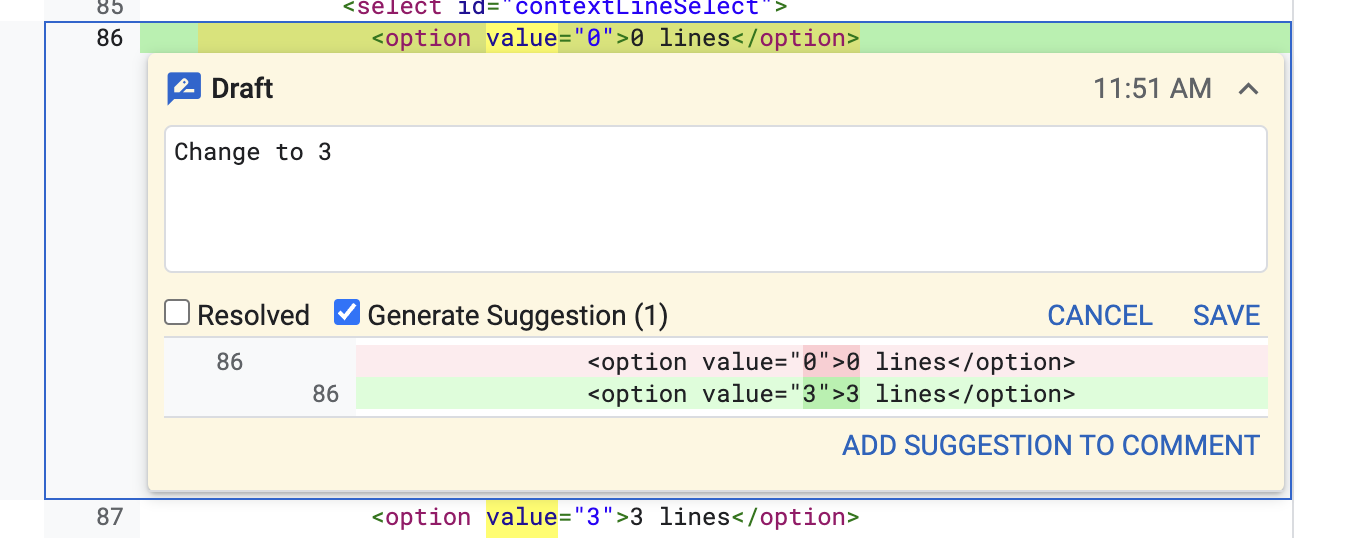Image resolution: width=1348 pixels, height=538 pixels.
Task: Uncheck the Generate Suggestion checkbox
Action: 347,314
